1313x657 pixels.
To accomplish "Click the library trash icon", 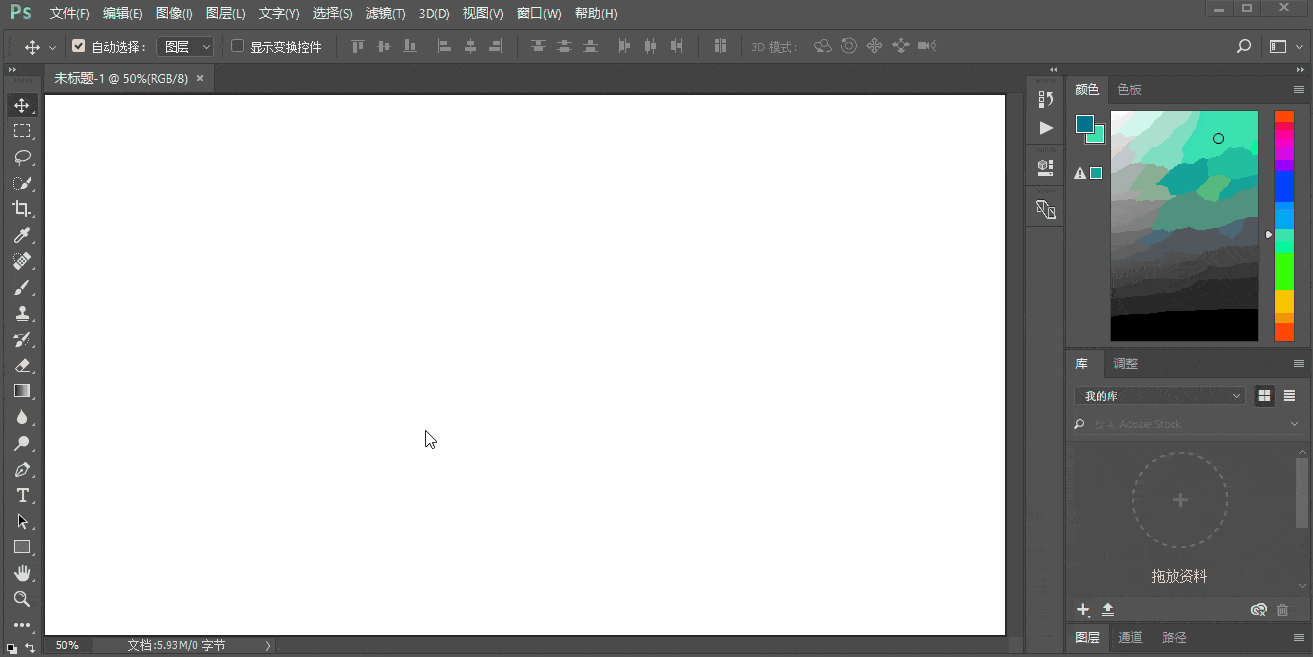I will click(x=1283, y=609).
